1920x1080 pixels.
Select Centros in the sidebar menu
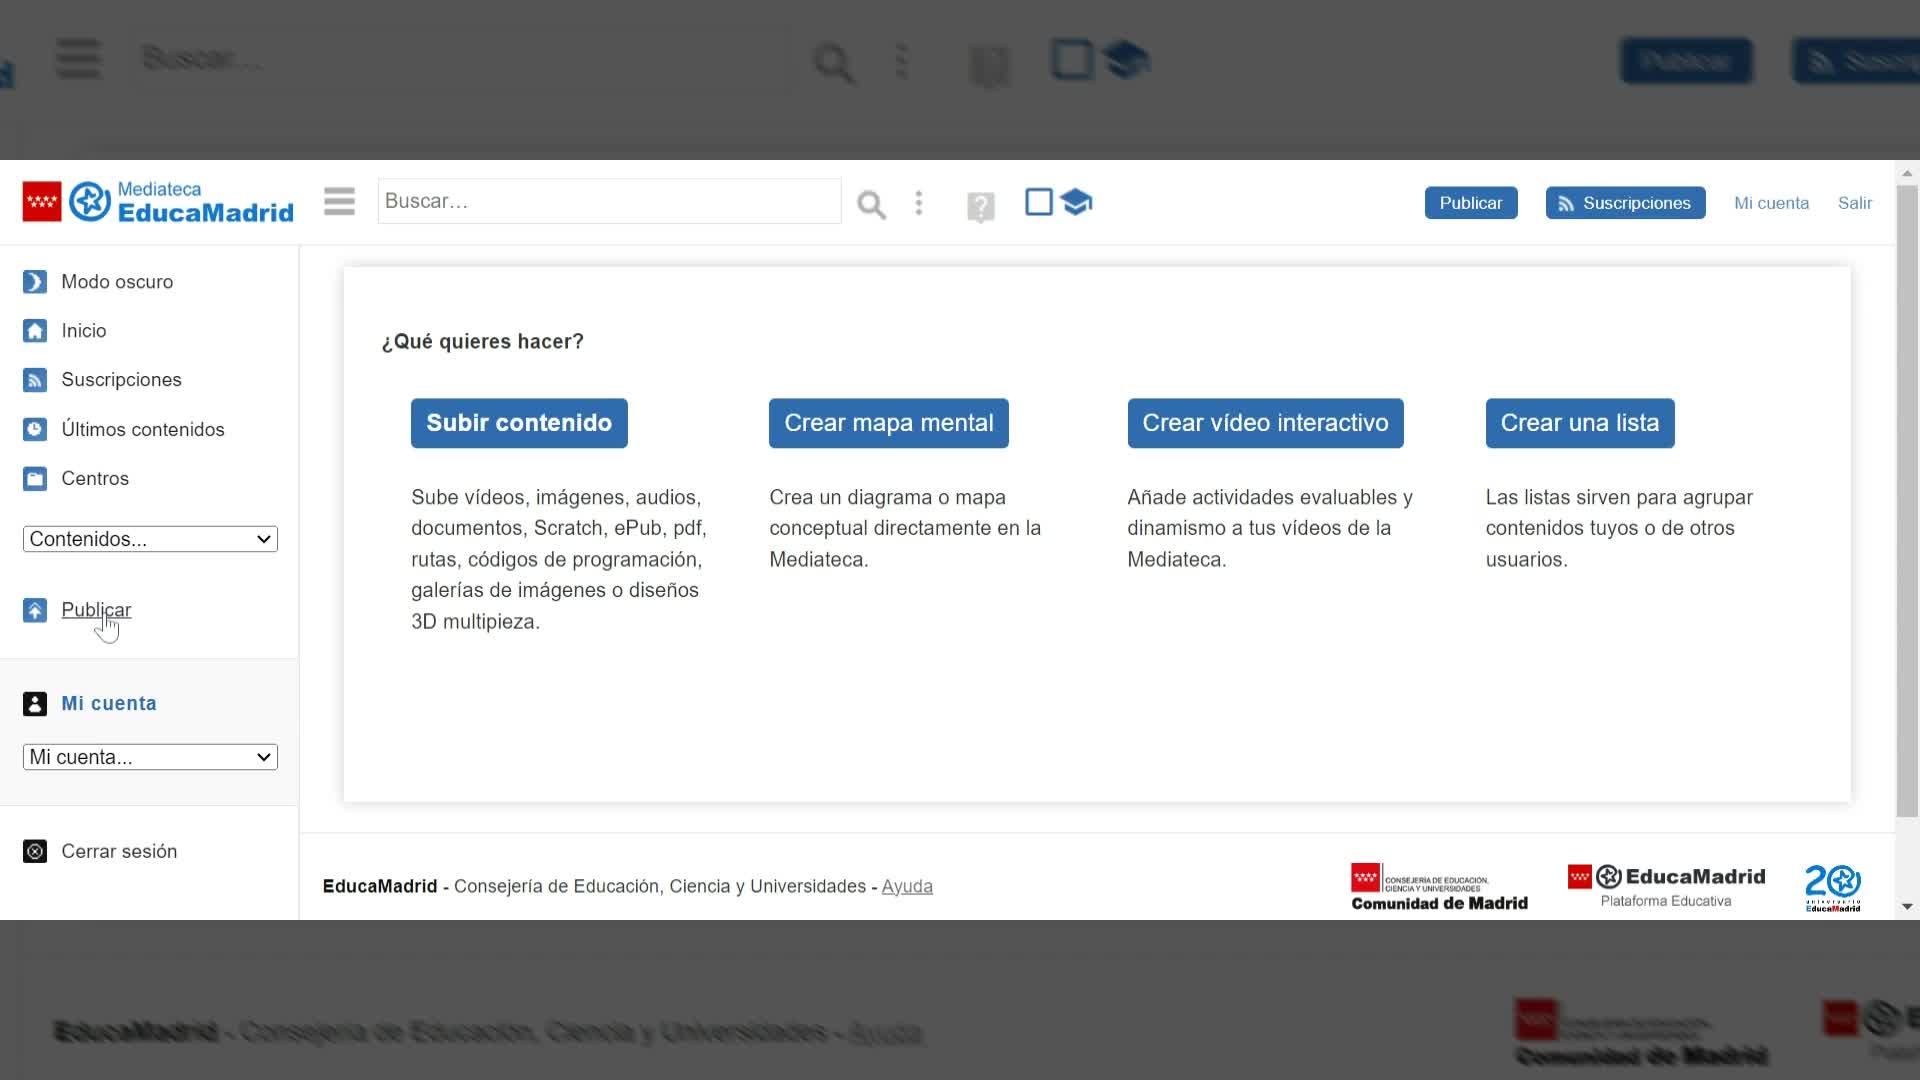click(x=95, y=478)
